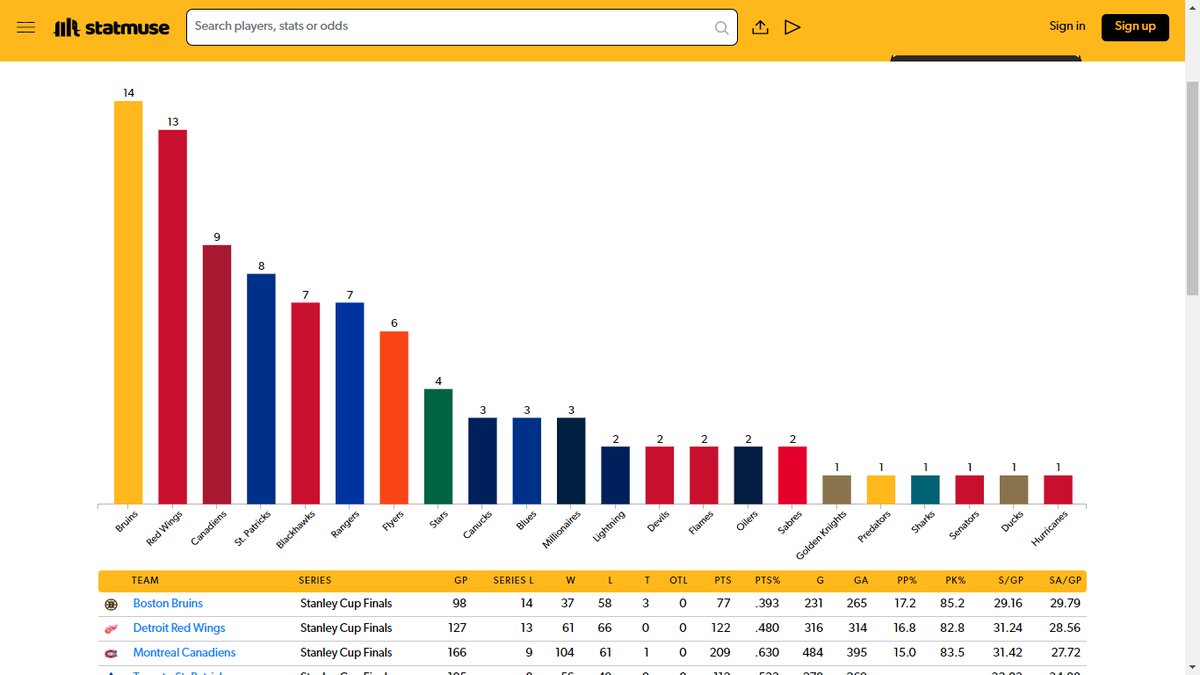This screenshot has height=675, width=1200.
Task: Click the Red Wings bar showing 13
Action: (172, 317)
